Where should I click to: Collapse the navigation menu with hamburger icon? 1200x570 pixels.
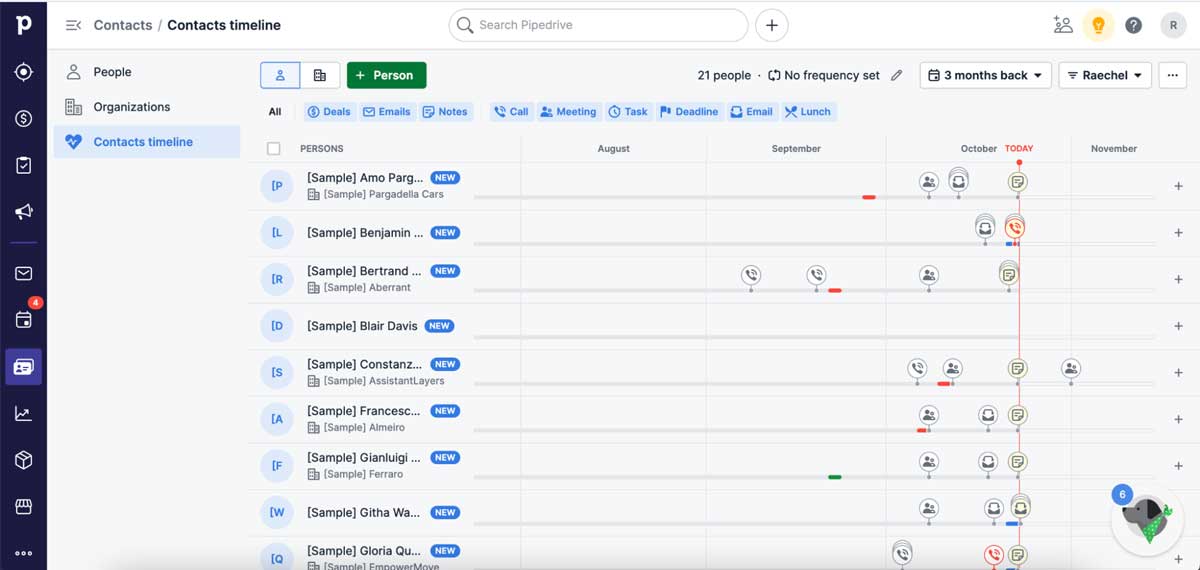tap(73, 25)
